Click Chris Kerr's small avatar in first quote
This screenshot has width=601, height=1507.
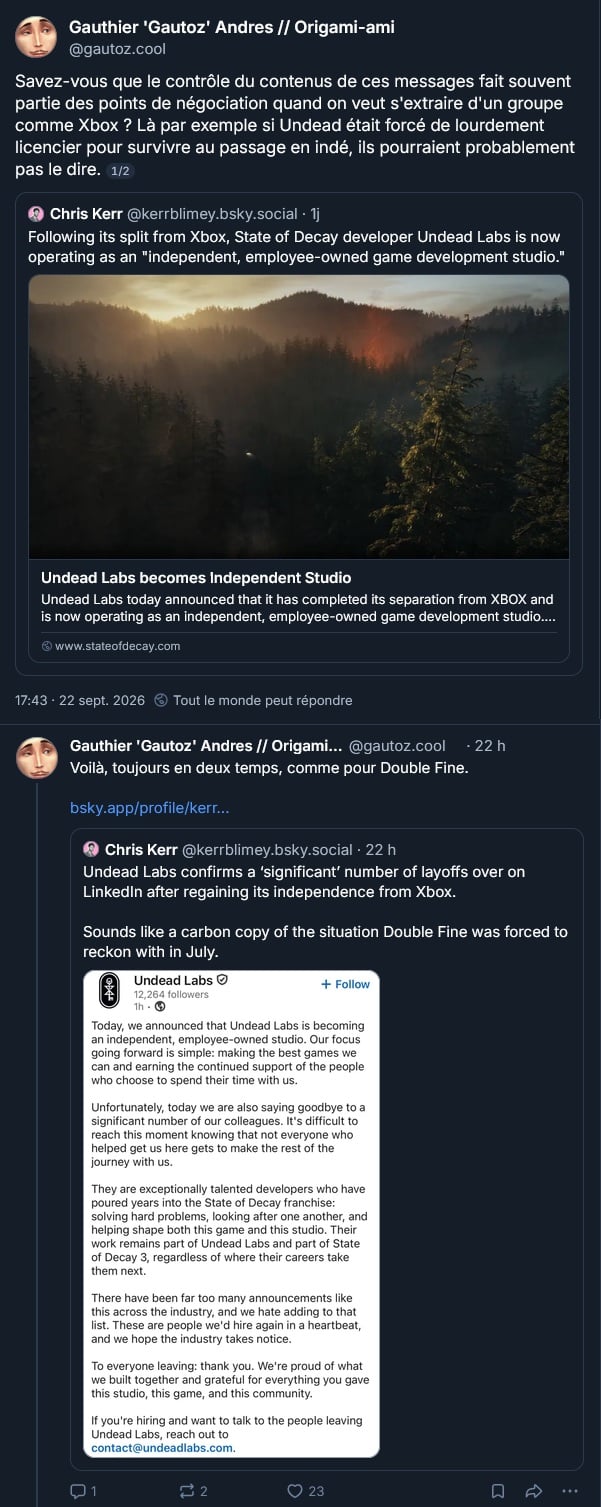tap(36, 213)
